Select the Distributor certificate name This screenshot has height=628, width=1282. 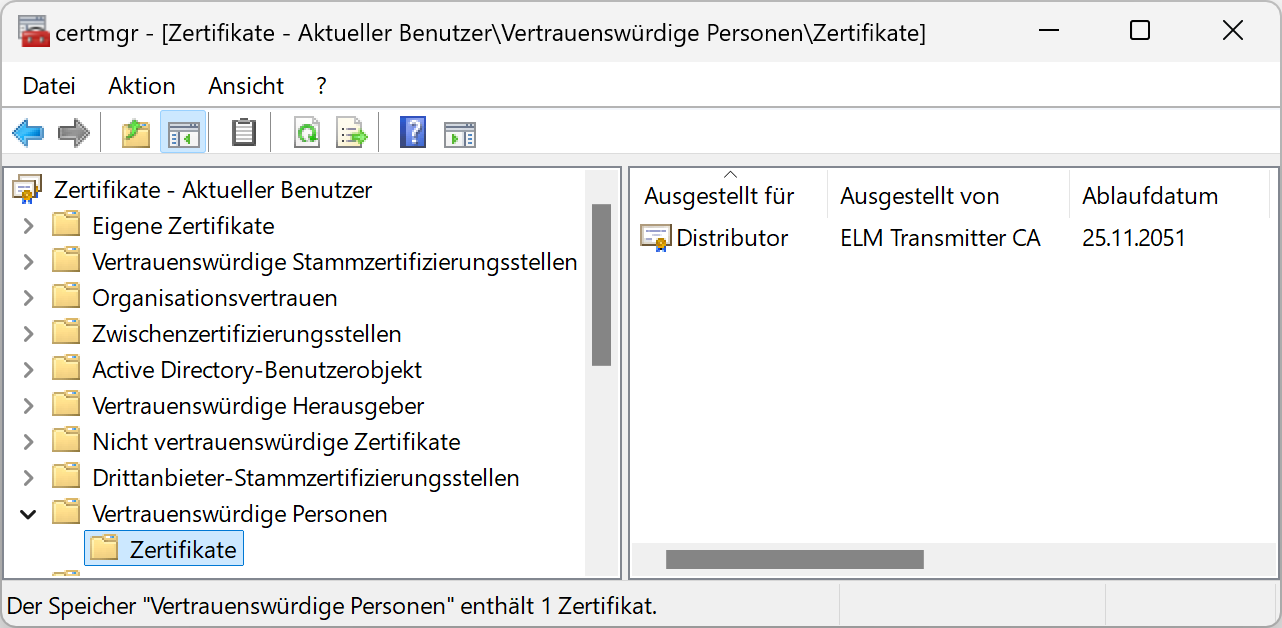[732, 238]
